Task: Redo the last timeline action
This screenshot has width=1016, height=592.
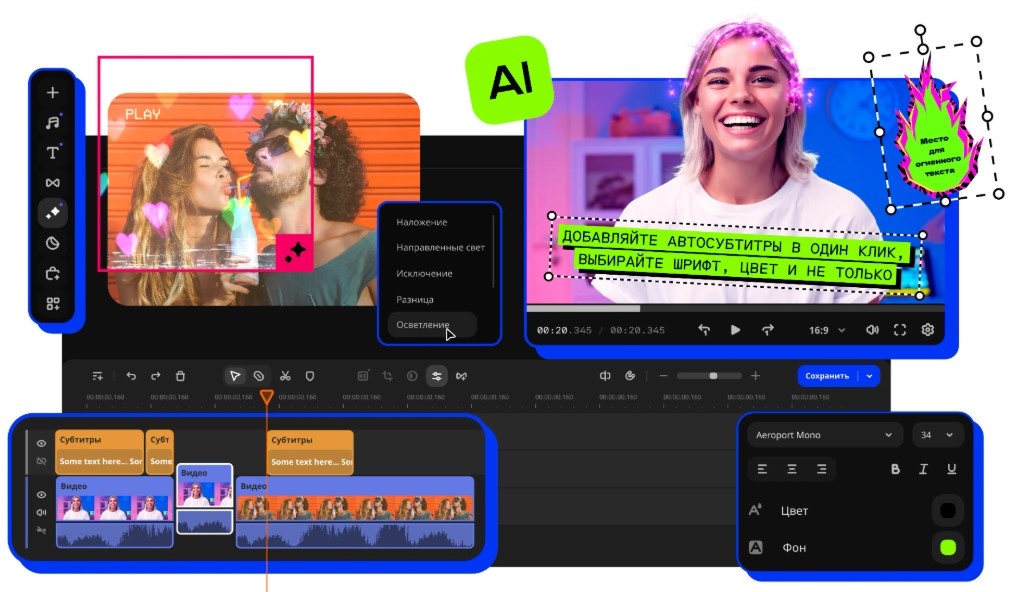Action: click(x=156, y=376)
